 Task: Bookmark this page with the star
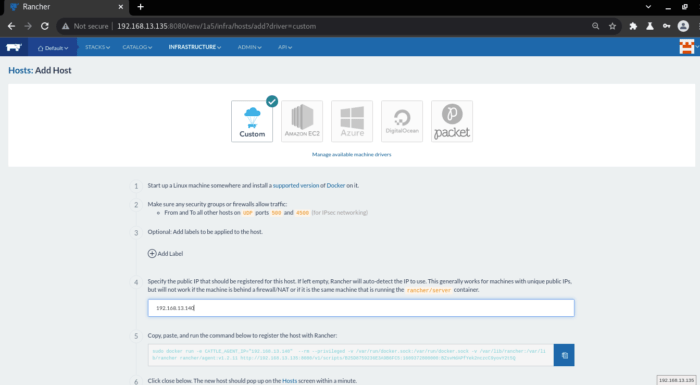(x=612, y=26)
